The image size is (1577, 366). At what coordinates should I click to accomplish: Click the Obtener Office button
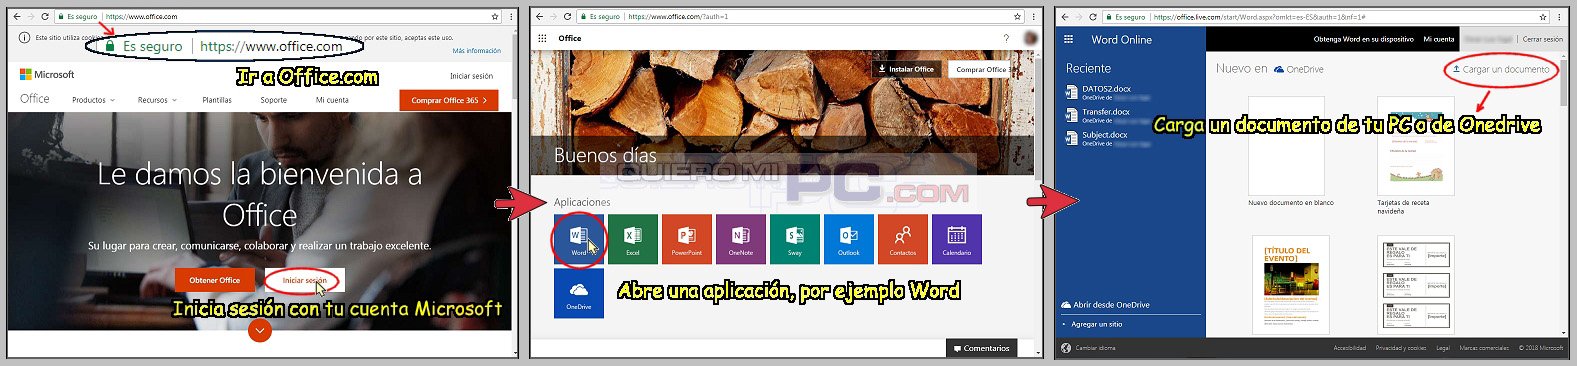point(214,280)
